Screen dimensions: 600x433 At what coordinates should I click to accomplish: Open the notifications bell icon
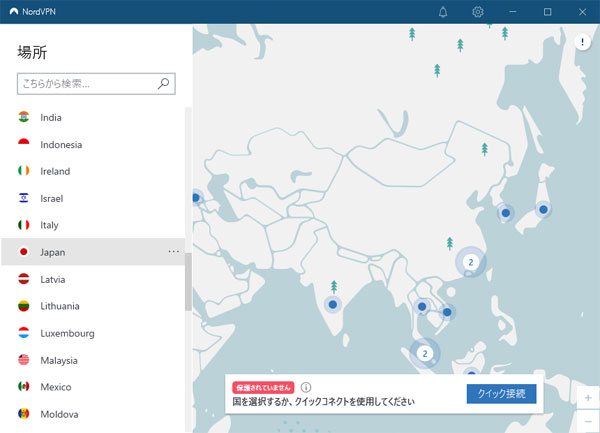(x=443, y=12)
